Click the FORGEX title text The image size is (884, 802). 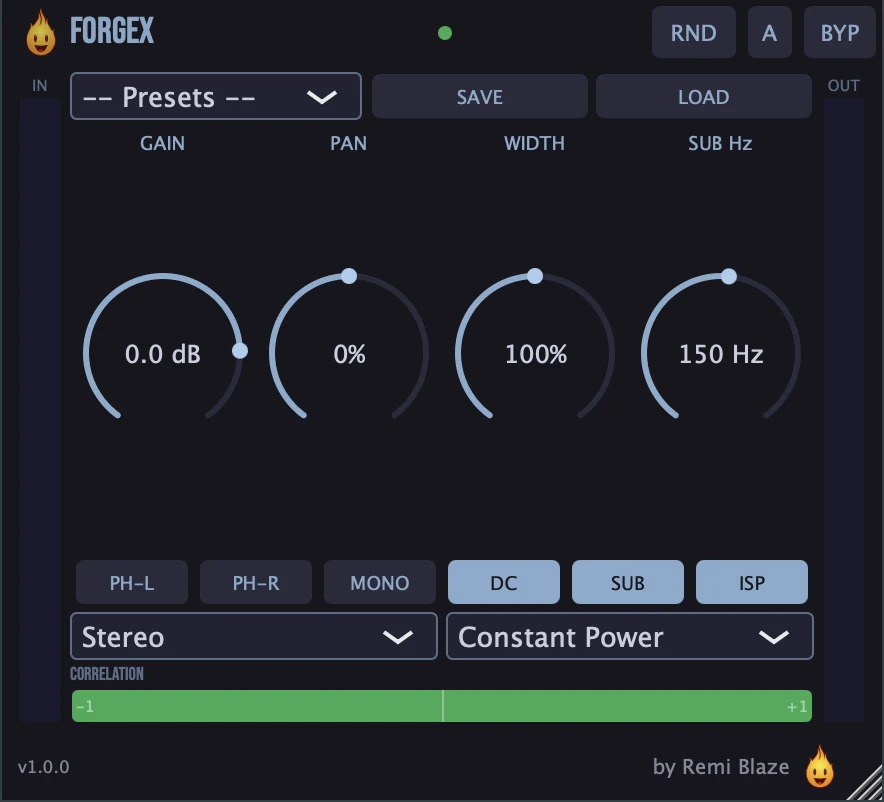click(112, 30)
